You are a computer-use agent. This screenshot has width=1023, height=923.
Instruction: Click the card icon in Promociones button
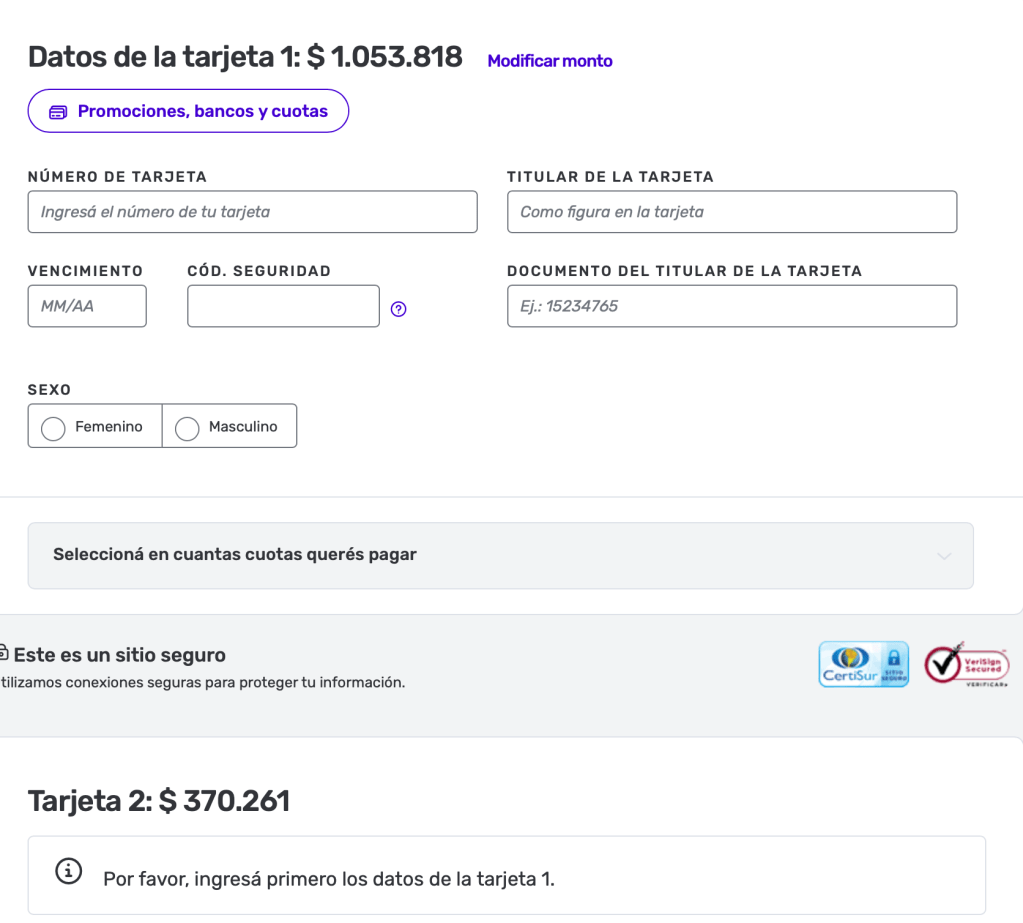tap(58, 112)
